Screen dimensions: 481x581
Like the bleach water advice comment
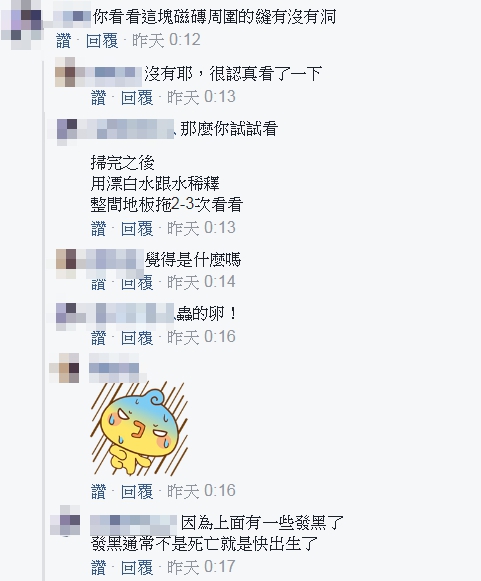point(98,228)
